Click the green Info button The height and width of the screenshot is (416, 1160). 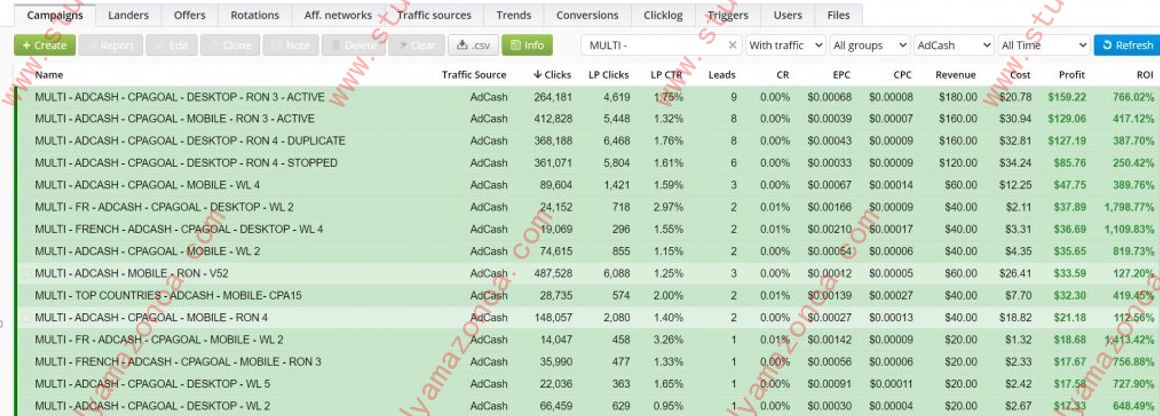(527, 45)
